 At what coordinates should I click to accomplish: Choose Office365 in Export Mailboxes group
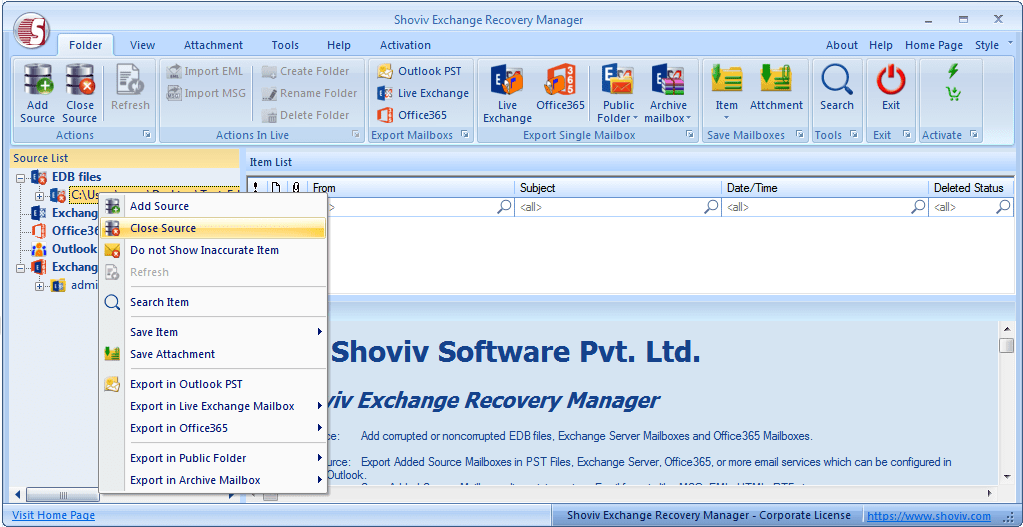point(412,115)
